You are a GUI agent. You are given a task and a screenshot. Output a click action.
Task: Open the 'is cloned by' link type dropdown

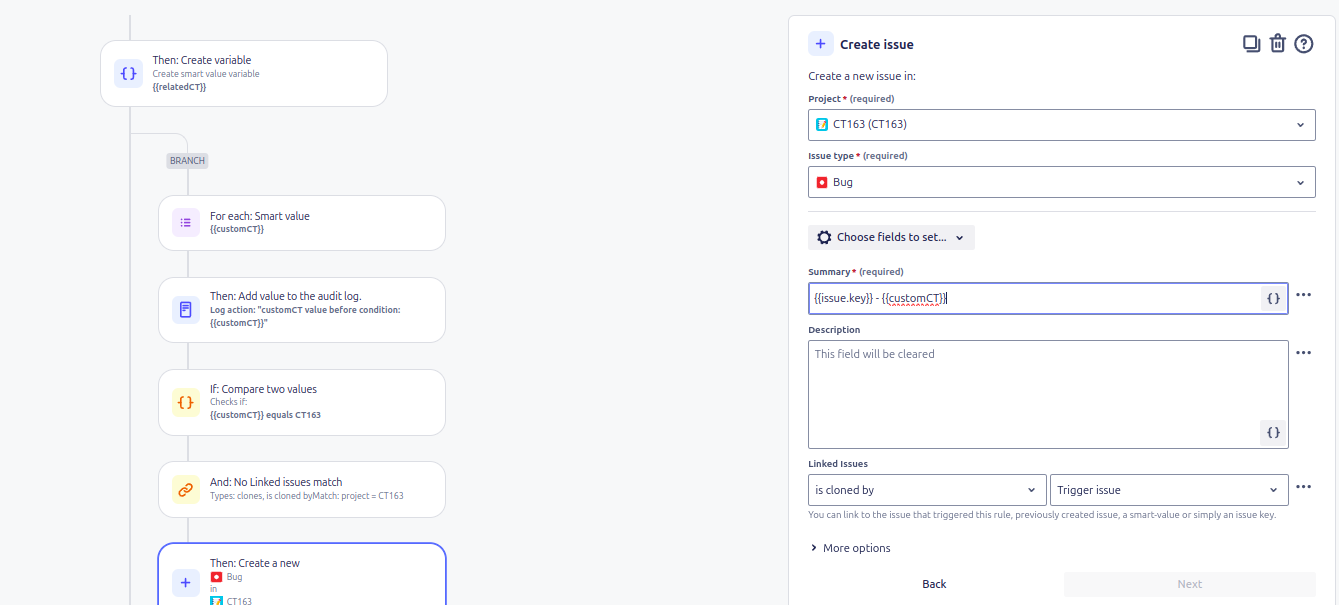[927, 490]
